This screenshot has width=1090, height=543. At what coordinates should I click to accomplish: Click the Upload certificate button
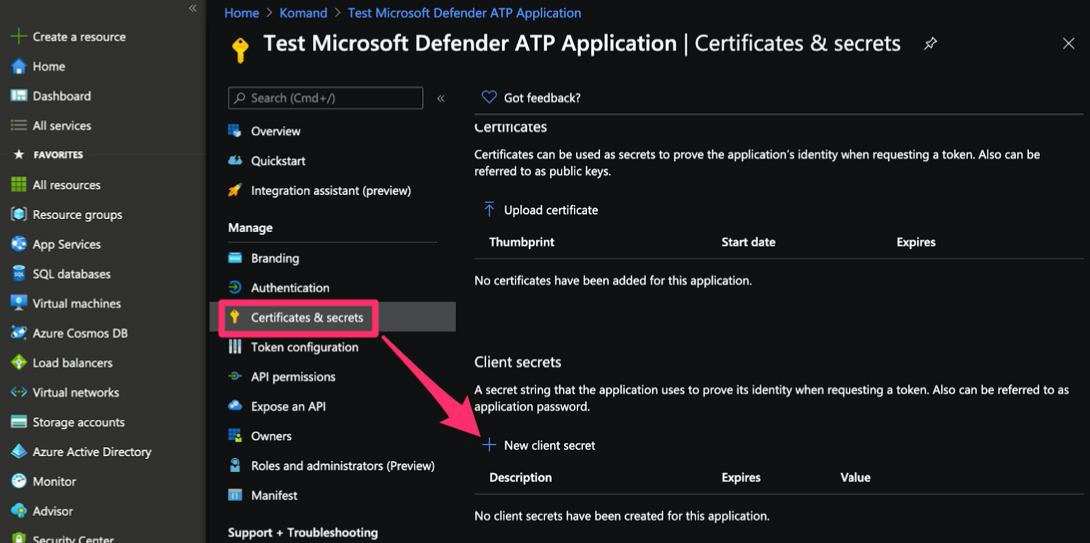pyautogui.click(x=540, y=210)
